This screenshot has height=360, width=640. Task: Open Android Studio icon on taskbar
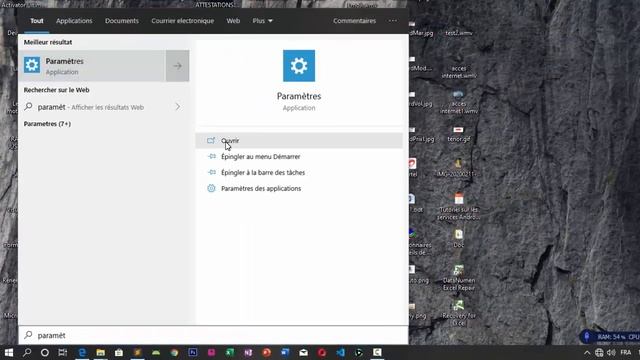pyautogui.click(x=156, y=352)
